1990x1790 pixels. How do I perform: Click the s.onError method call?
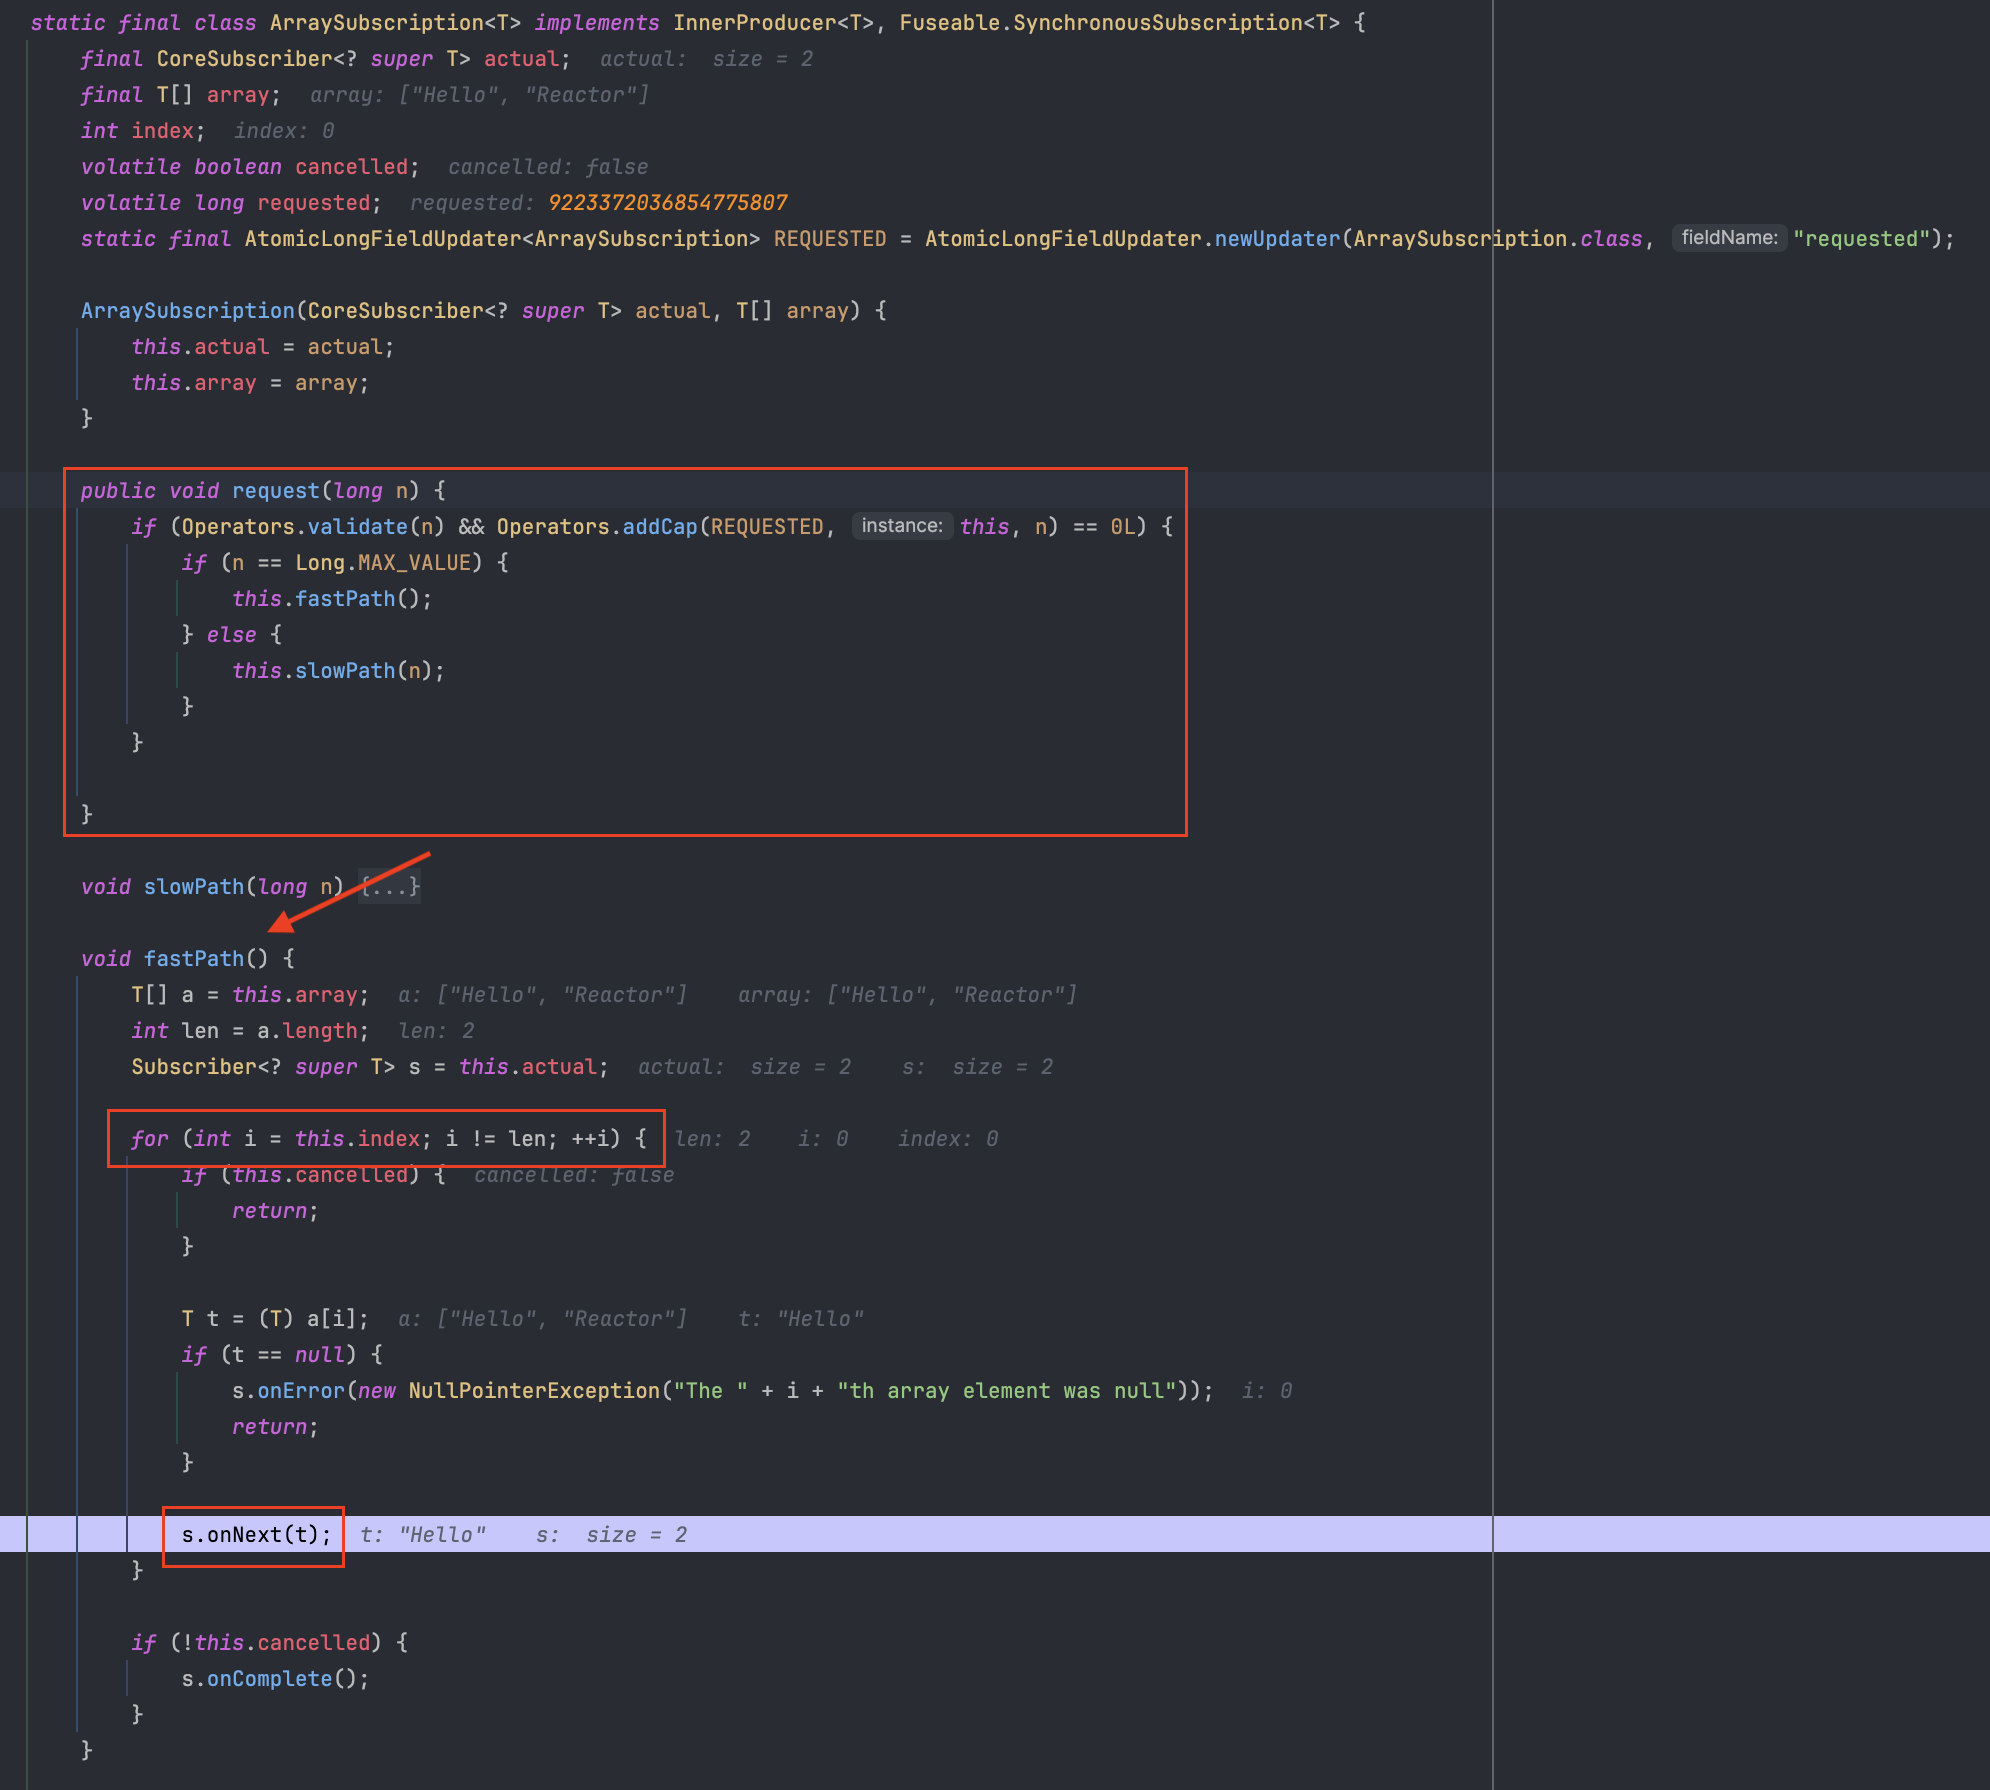click(300, 1391)
